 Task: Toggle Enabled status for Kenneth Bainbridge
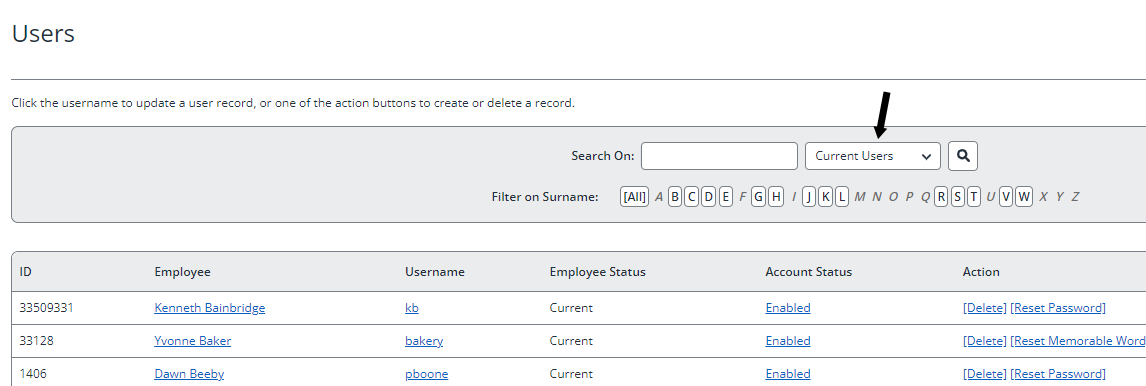click(788, 308)
